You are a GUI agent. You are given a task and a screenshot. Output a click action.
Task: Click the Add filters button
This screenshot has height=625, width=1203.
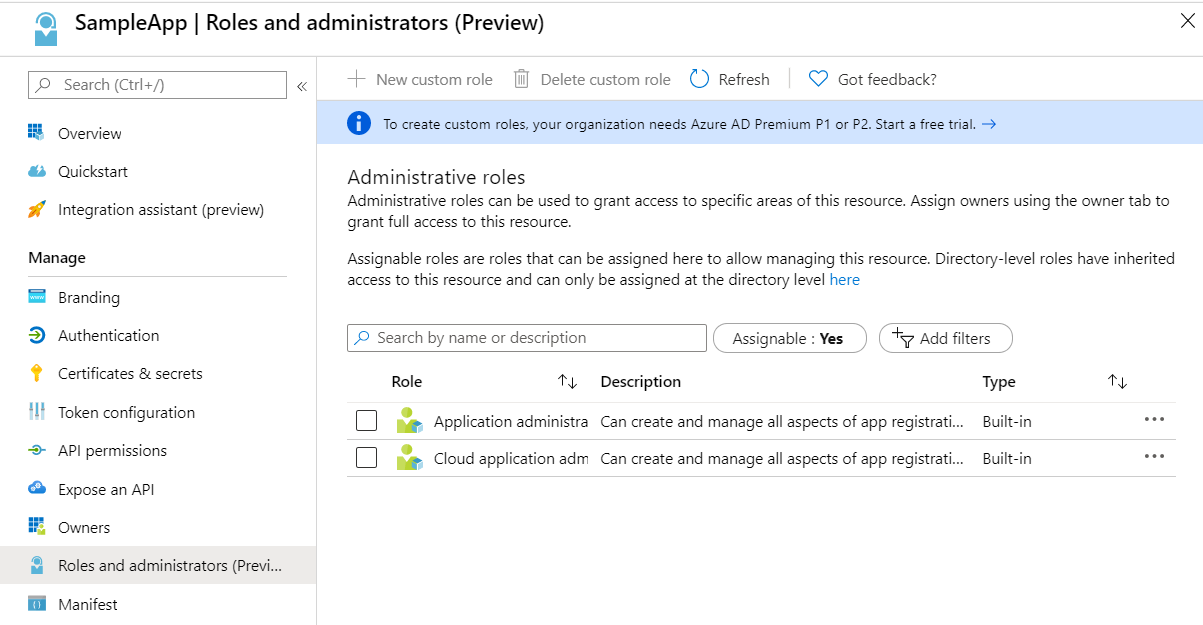click(x=945, y=339)
